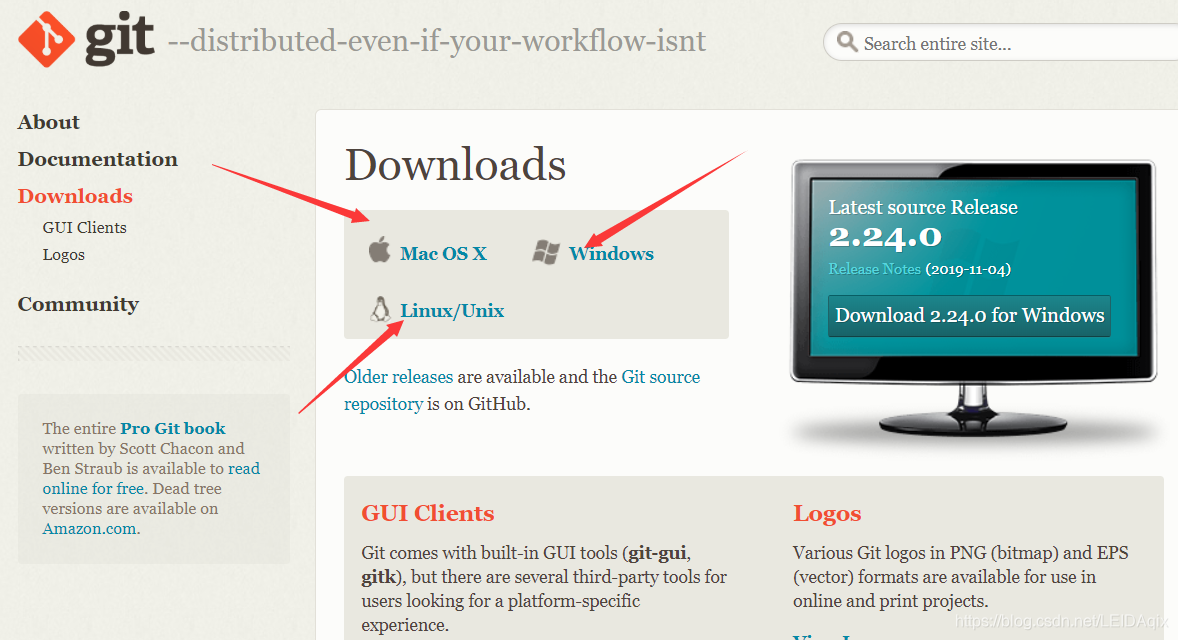Screen dimensions: 1178x640
Task: Visit the Amazon.com link
Action: coord(89,528)
